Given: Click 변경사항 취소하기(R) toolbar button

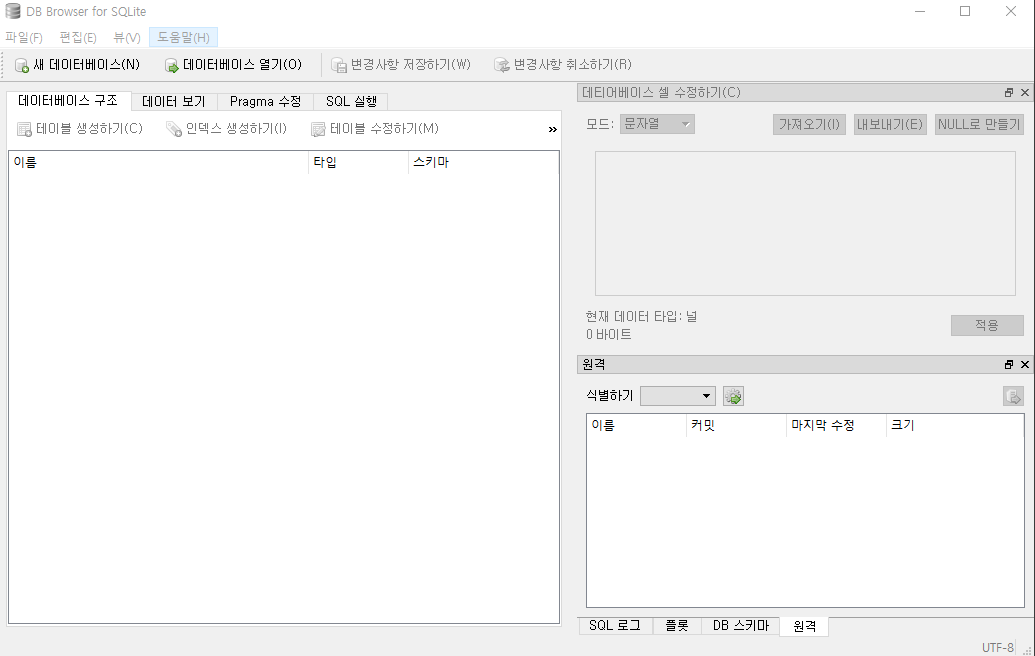Looking at the screenshot, I should [563, 65].
